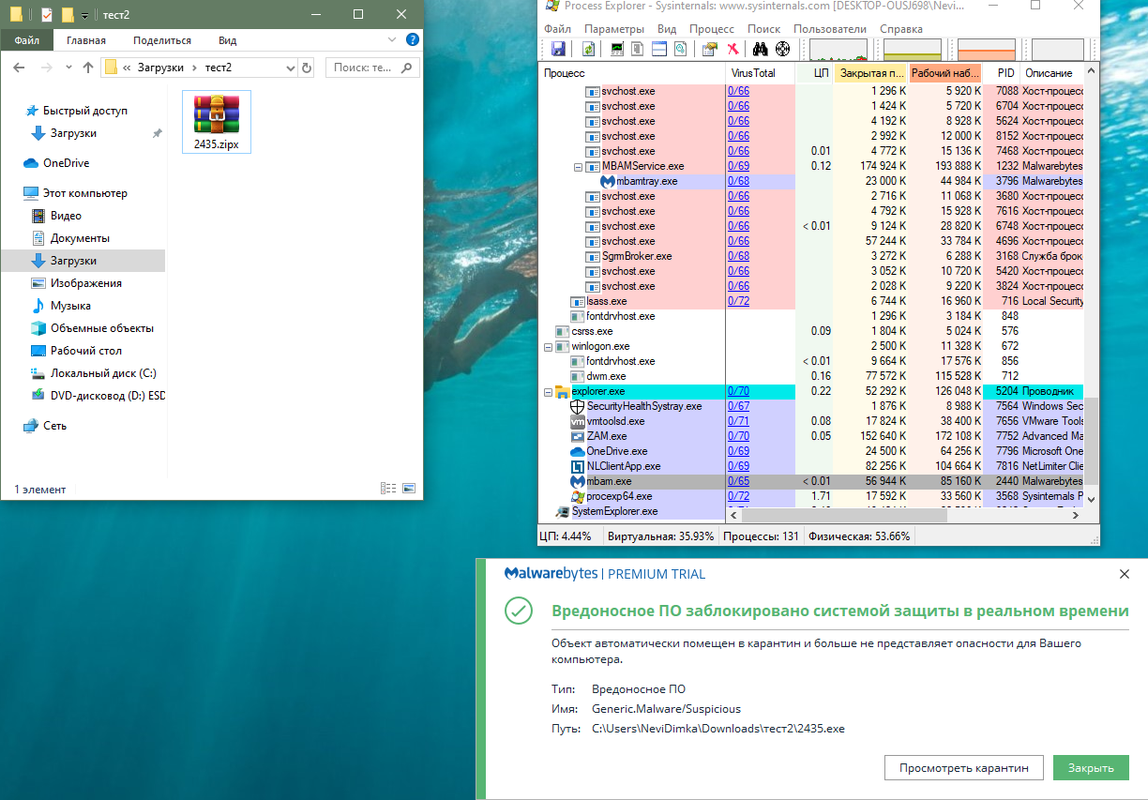Click DLL/handle view toolbar icon
The height and width of the screenshot is (800, 1148).
tap(680, 49)
